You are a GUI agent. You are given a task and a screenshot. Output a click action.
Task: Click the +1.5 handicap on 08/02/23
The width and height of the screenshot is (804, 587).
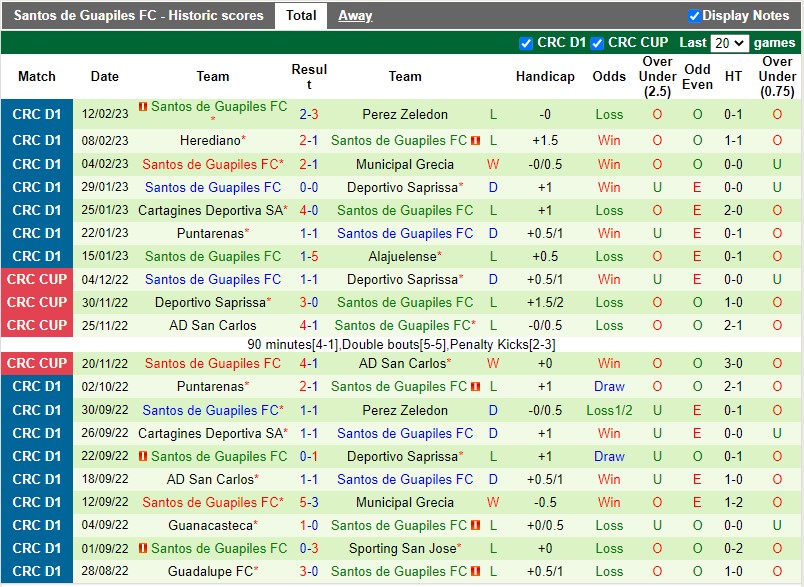[545, 140]
